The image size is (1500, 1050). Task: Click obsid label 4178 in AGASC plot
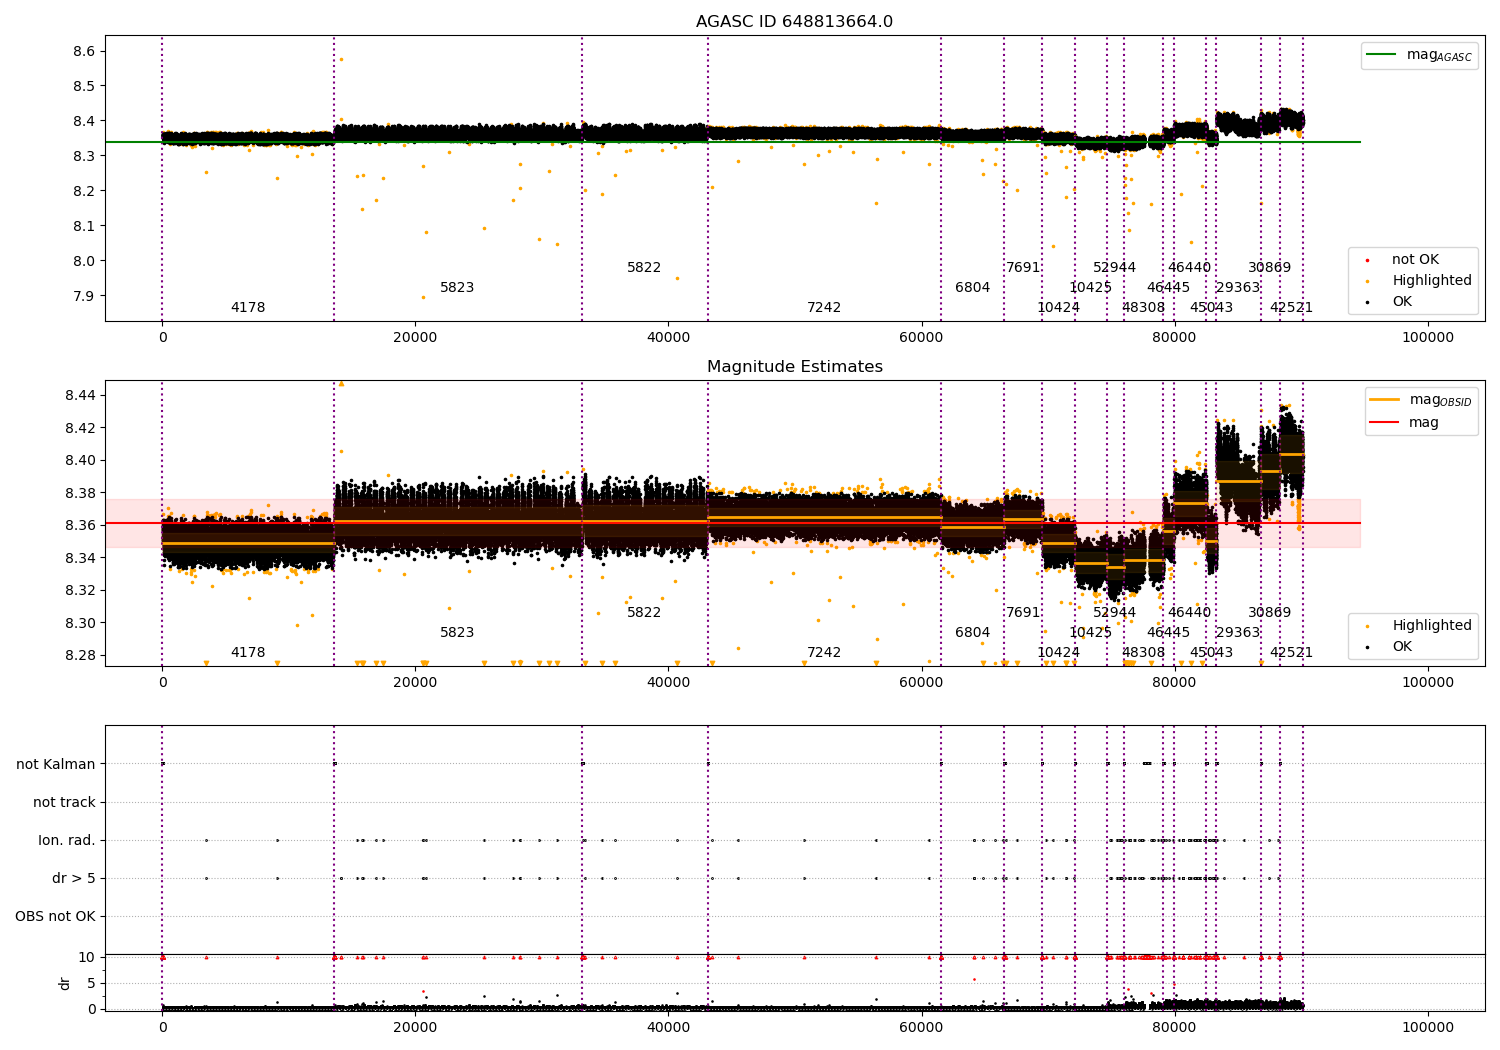coord(248,308)
